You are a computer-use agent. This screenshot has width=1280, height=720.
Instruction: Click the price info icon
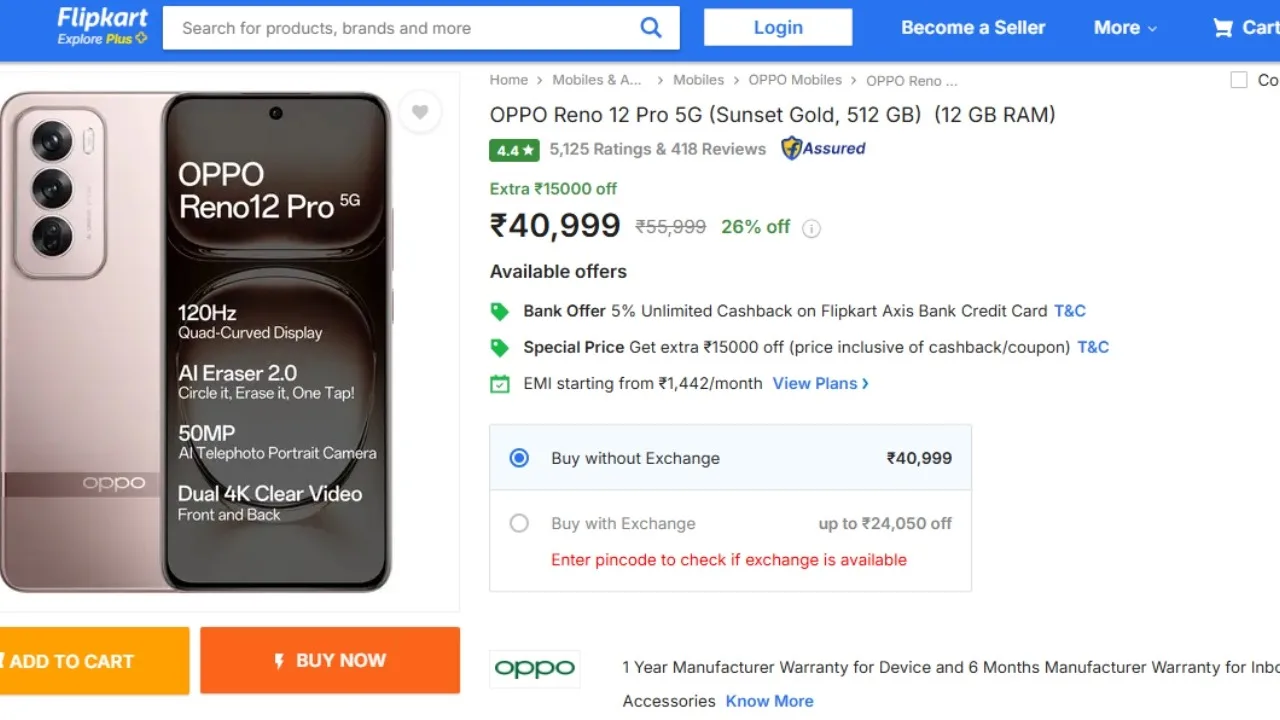tap(812, 228)
